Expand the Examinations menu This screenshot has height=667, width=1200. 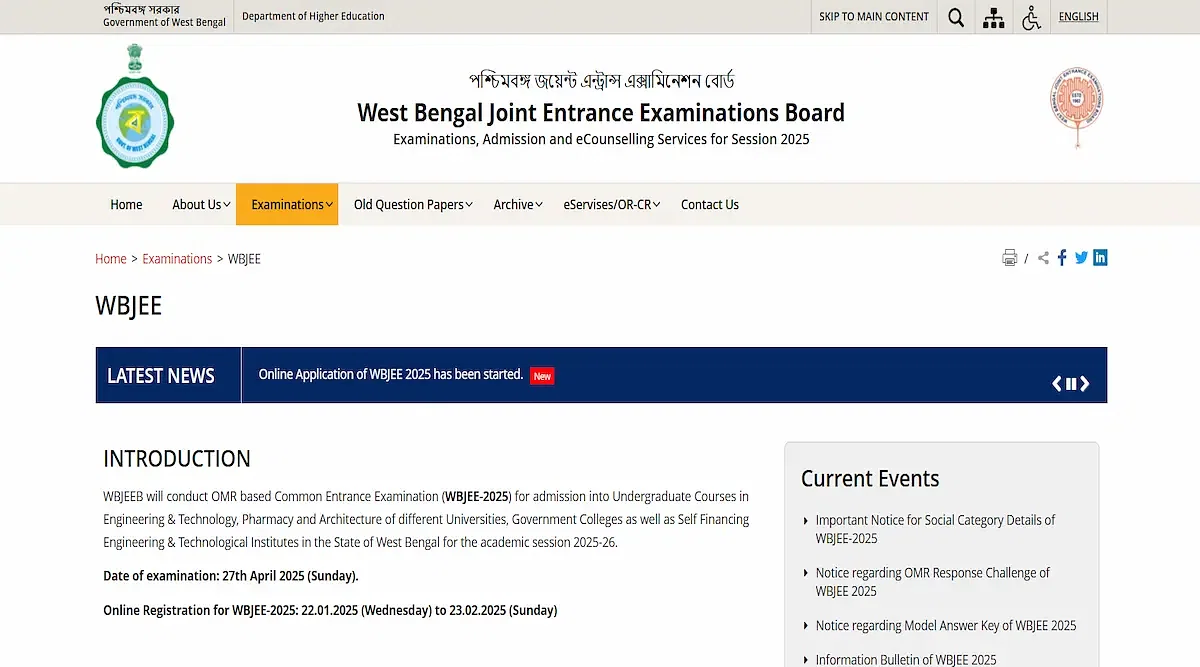(287, 204)
